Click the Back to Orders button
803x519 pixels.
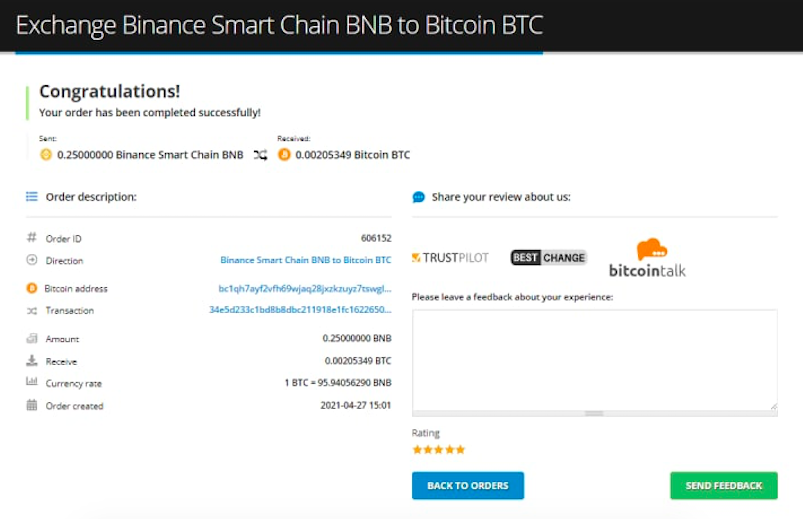coord(468,485)
